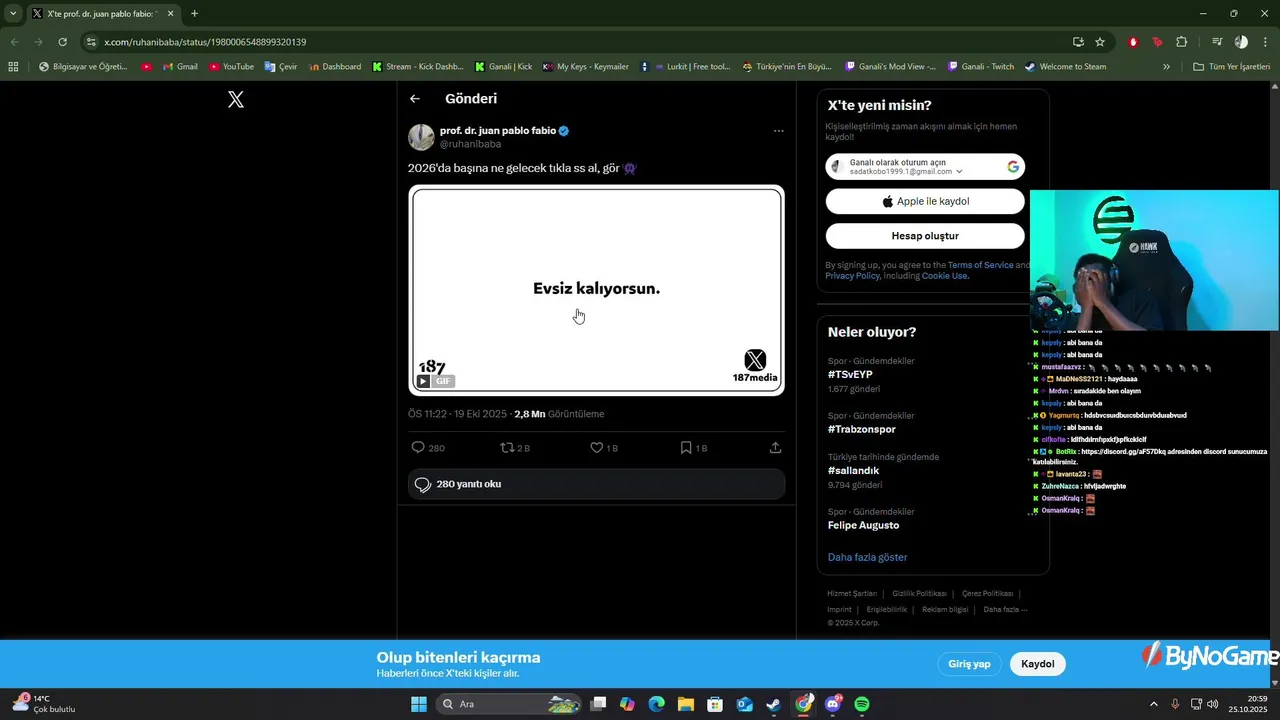The height and width of the screenshot is (720, 1280).
Task: Open the ruhanibaba profile avatar
Action: (x=421, y=137)
